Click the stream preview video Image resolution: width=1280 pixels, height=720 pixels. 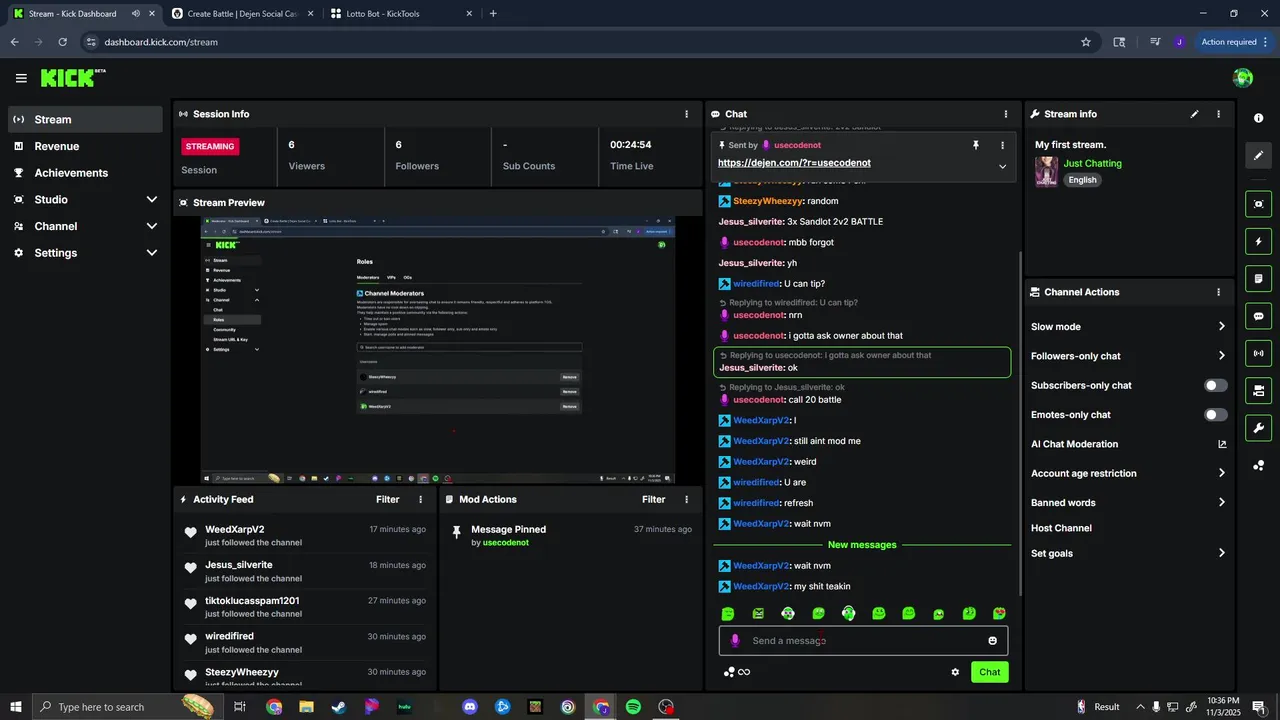pyautogui.click(x=438, y=350)
